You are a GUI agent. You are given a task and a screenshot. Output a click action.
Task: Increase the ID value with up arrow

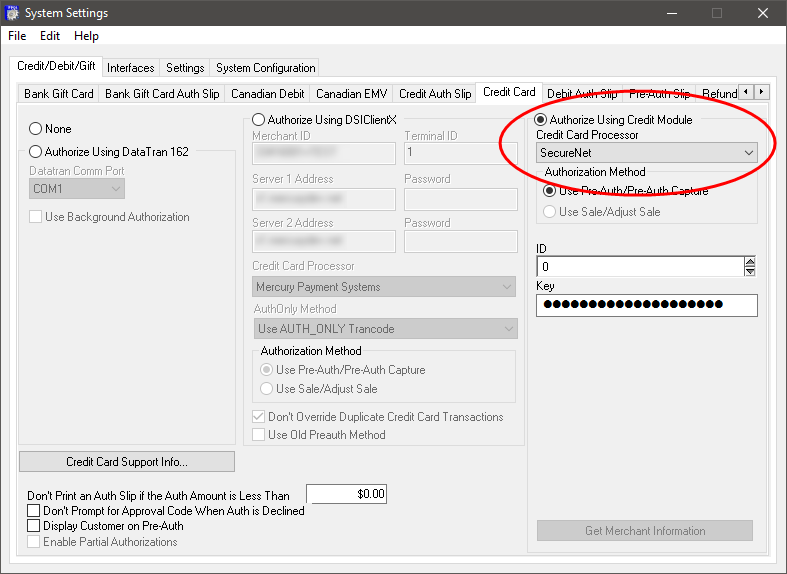point(750,263)
